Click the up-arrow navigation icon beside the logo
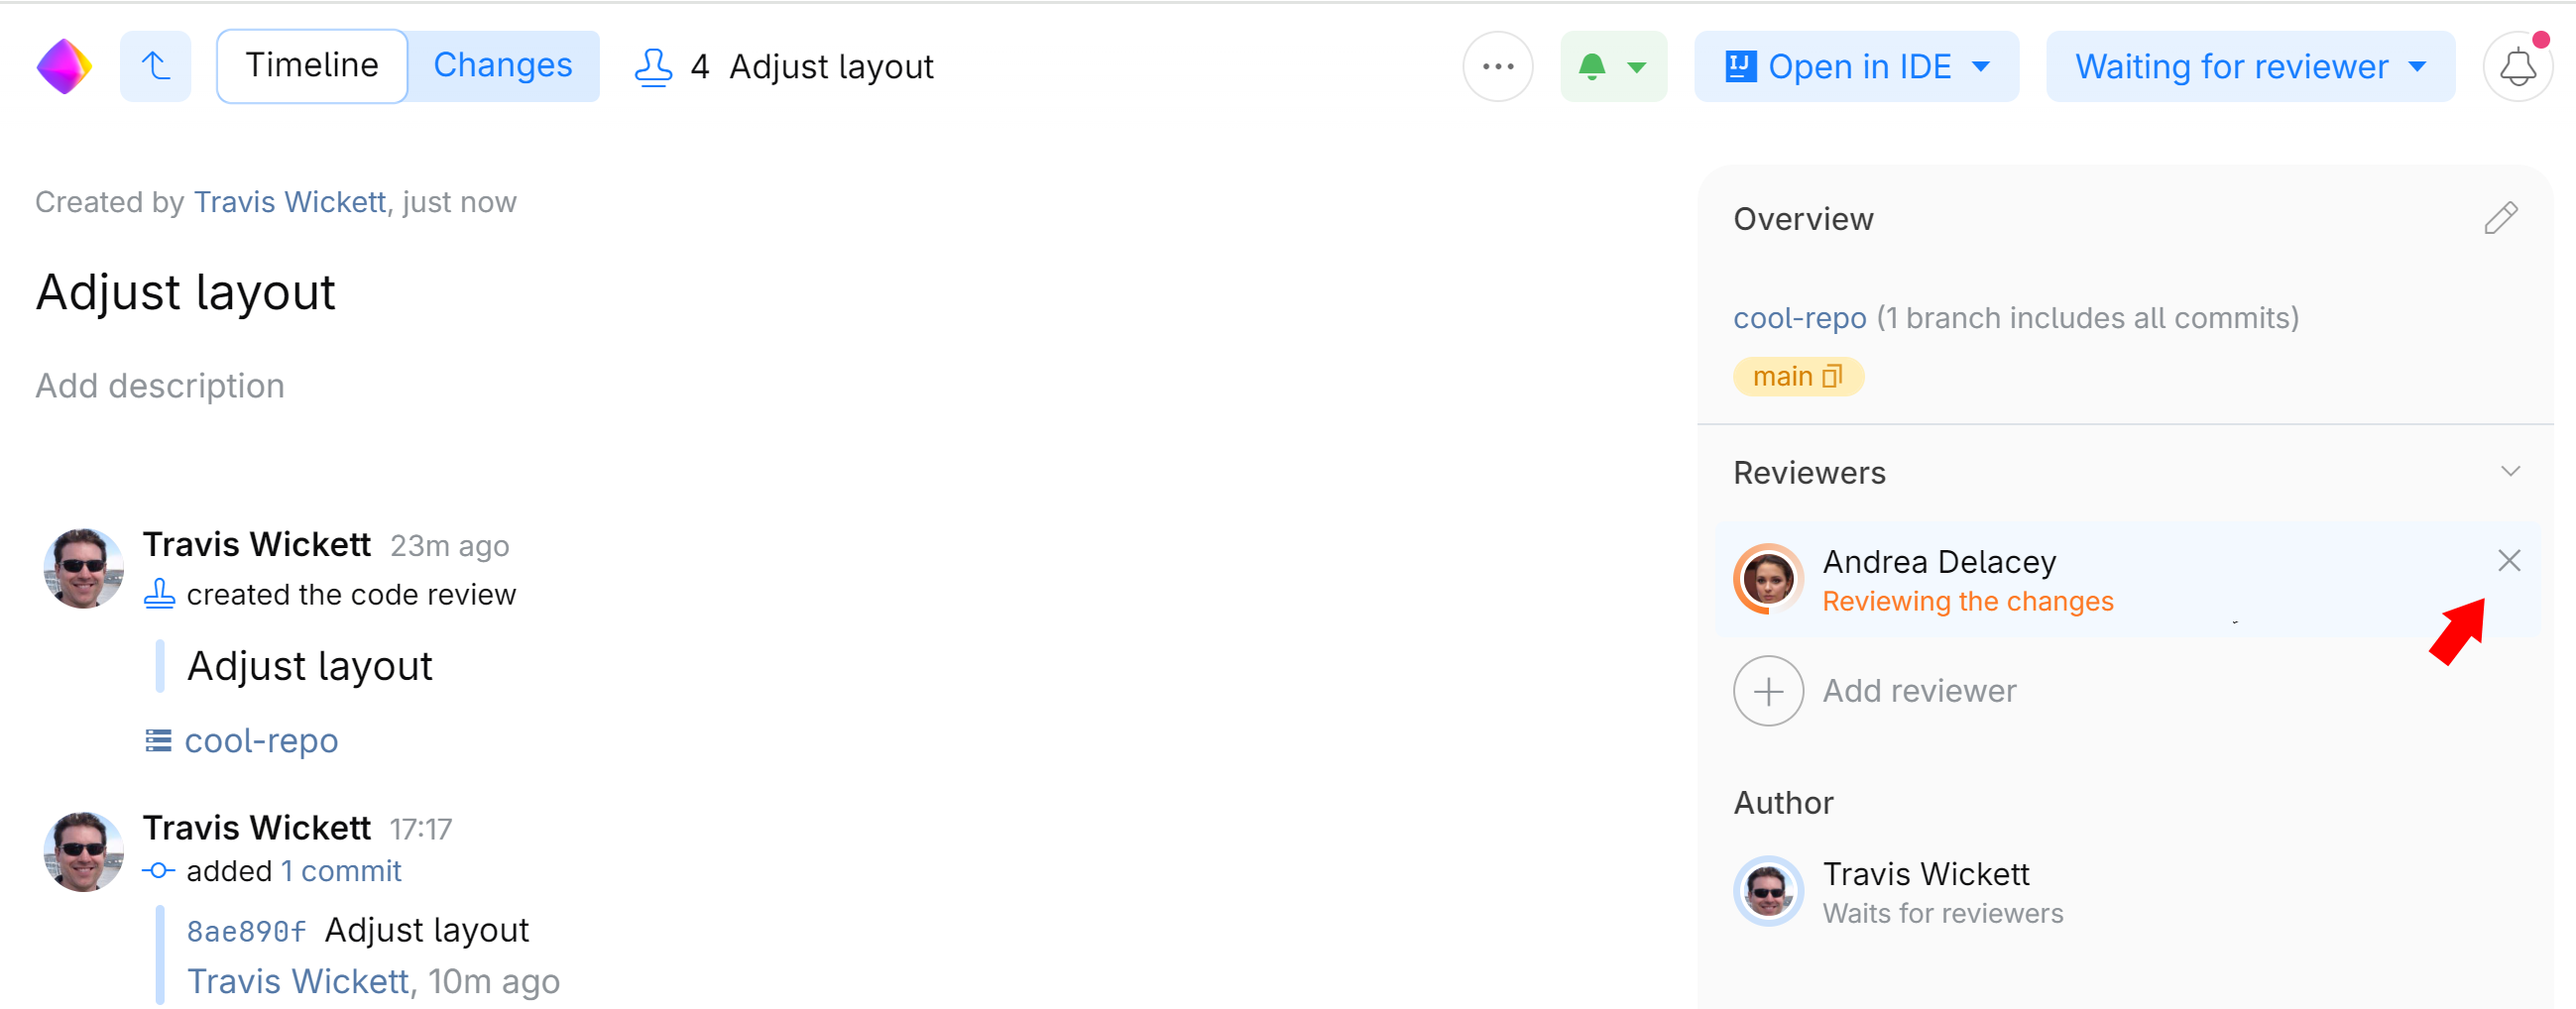The width and height of the screenshot is (2576, 1009). 155,65
